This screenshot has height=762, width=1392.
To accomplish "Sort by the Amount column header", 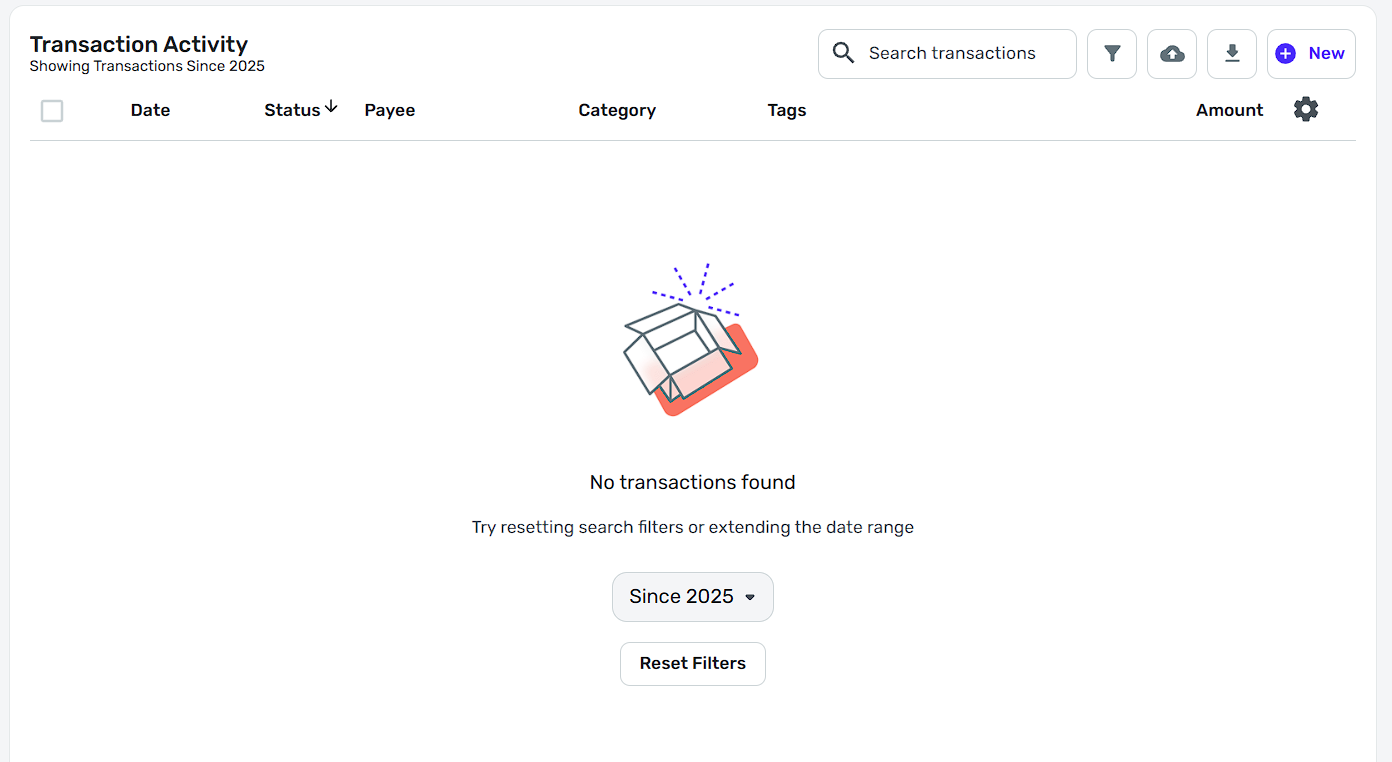I will click(1230, 110).
